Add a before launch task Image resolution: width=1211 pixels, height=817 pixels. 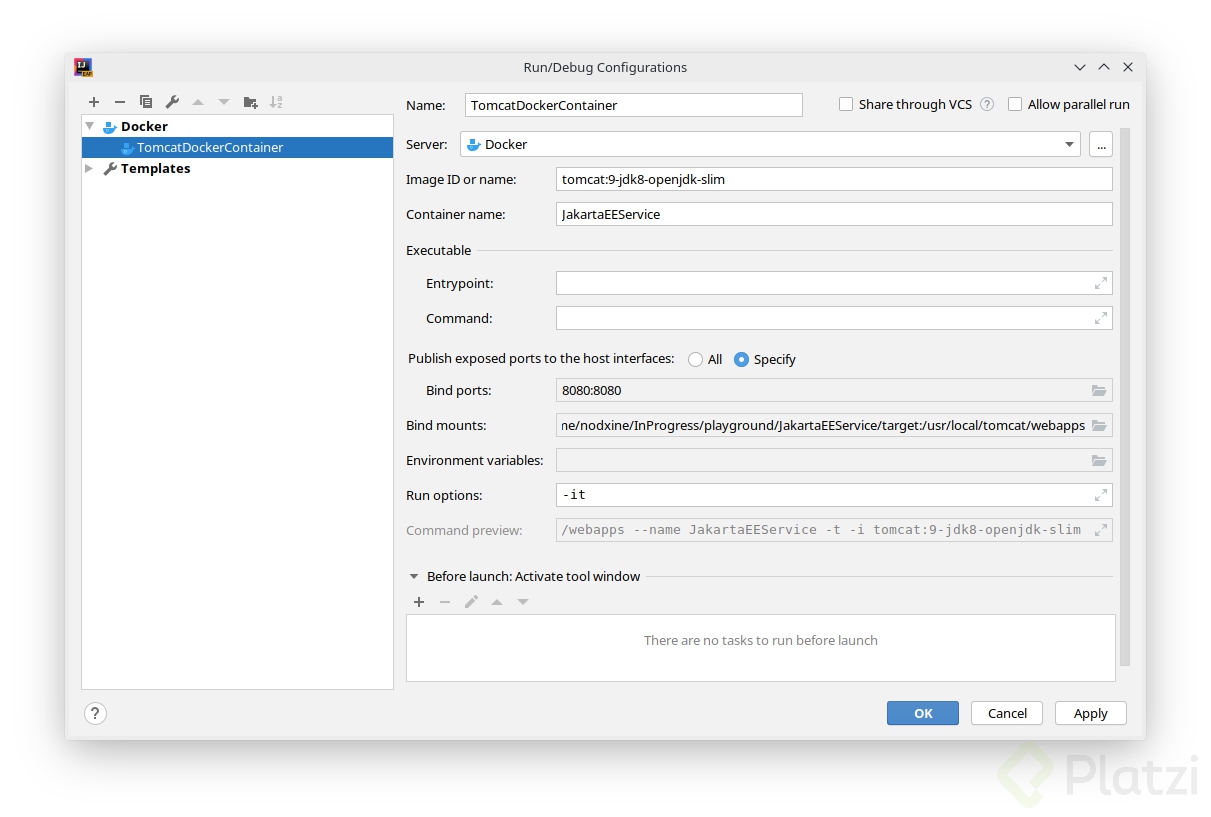click(419, 602)
